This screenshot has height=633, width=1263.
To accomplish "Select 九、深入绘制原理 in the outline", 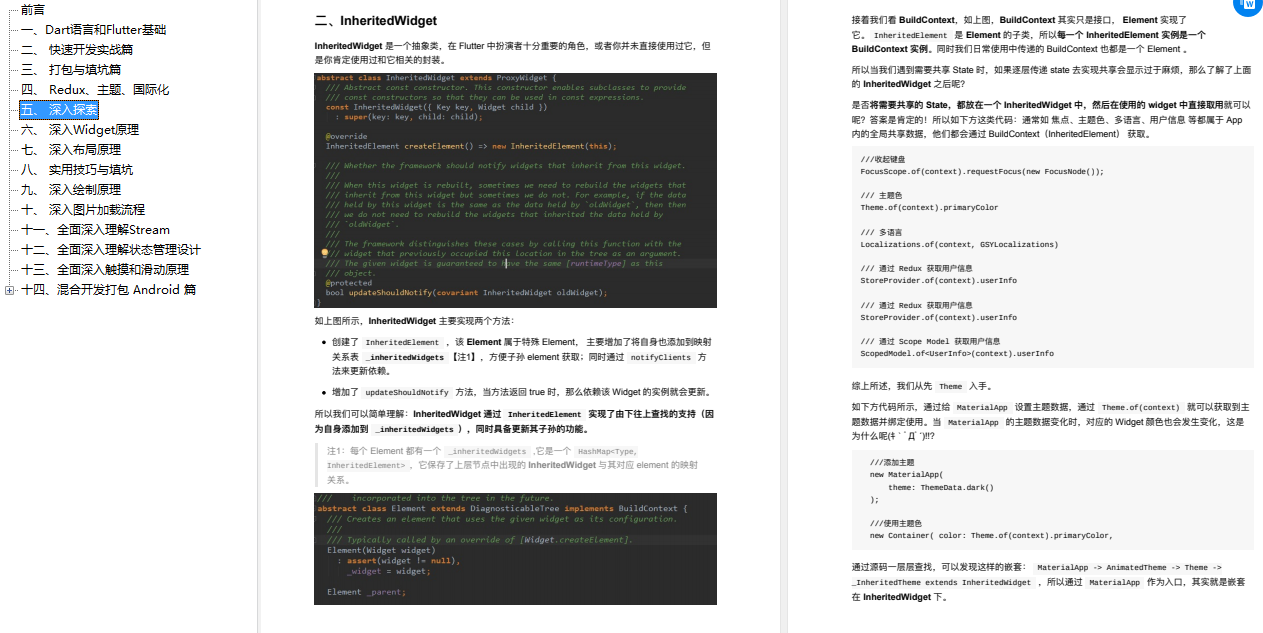I will tap(71, 190).
